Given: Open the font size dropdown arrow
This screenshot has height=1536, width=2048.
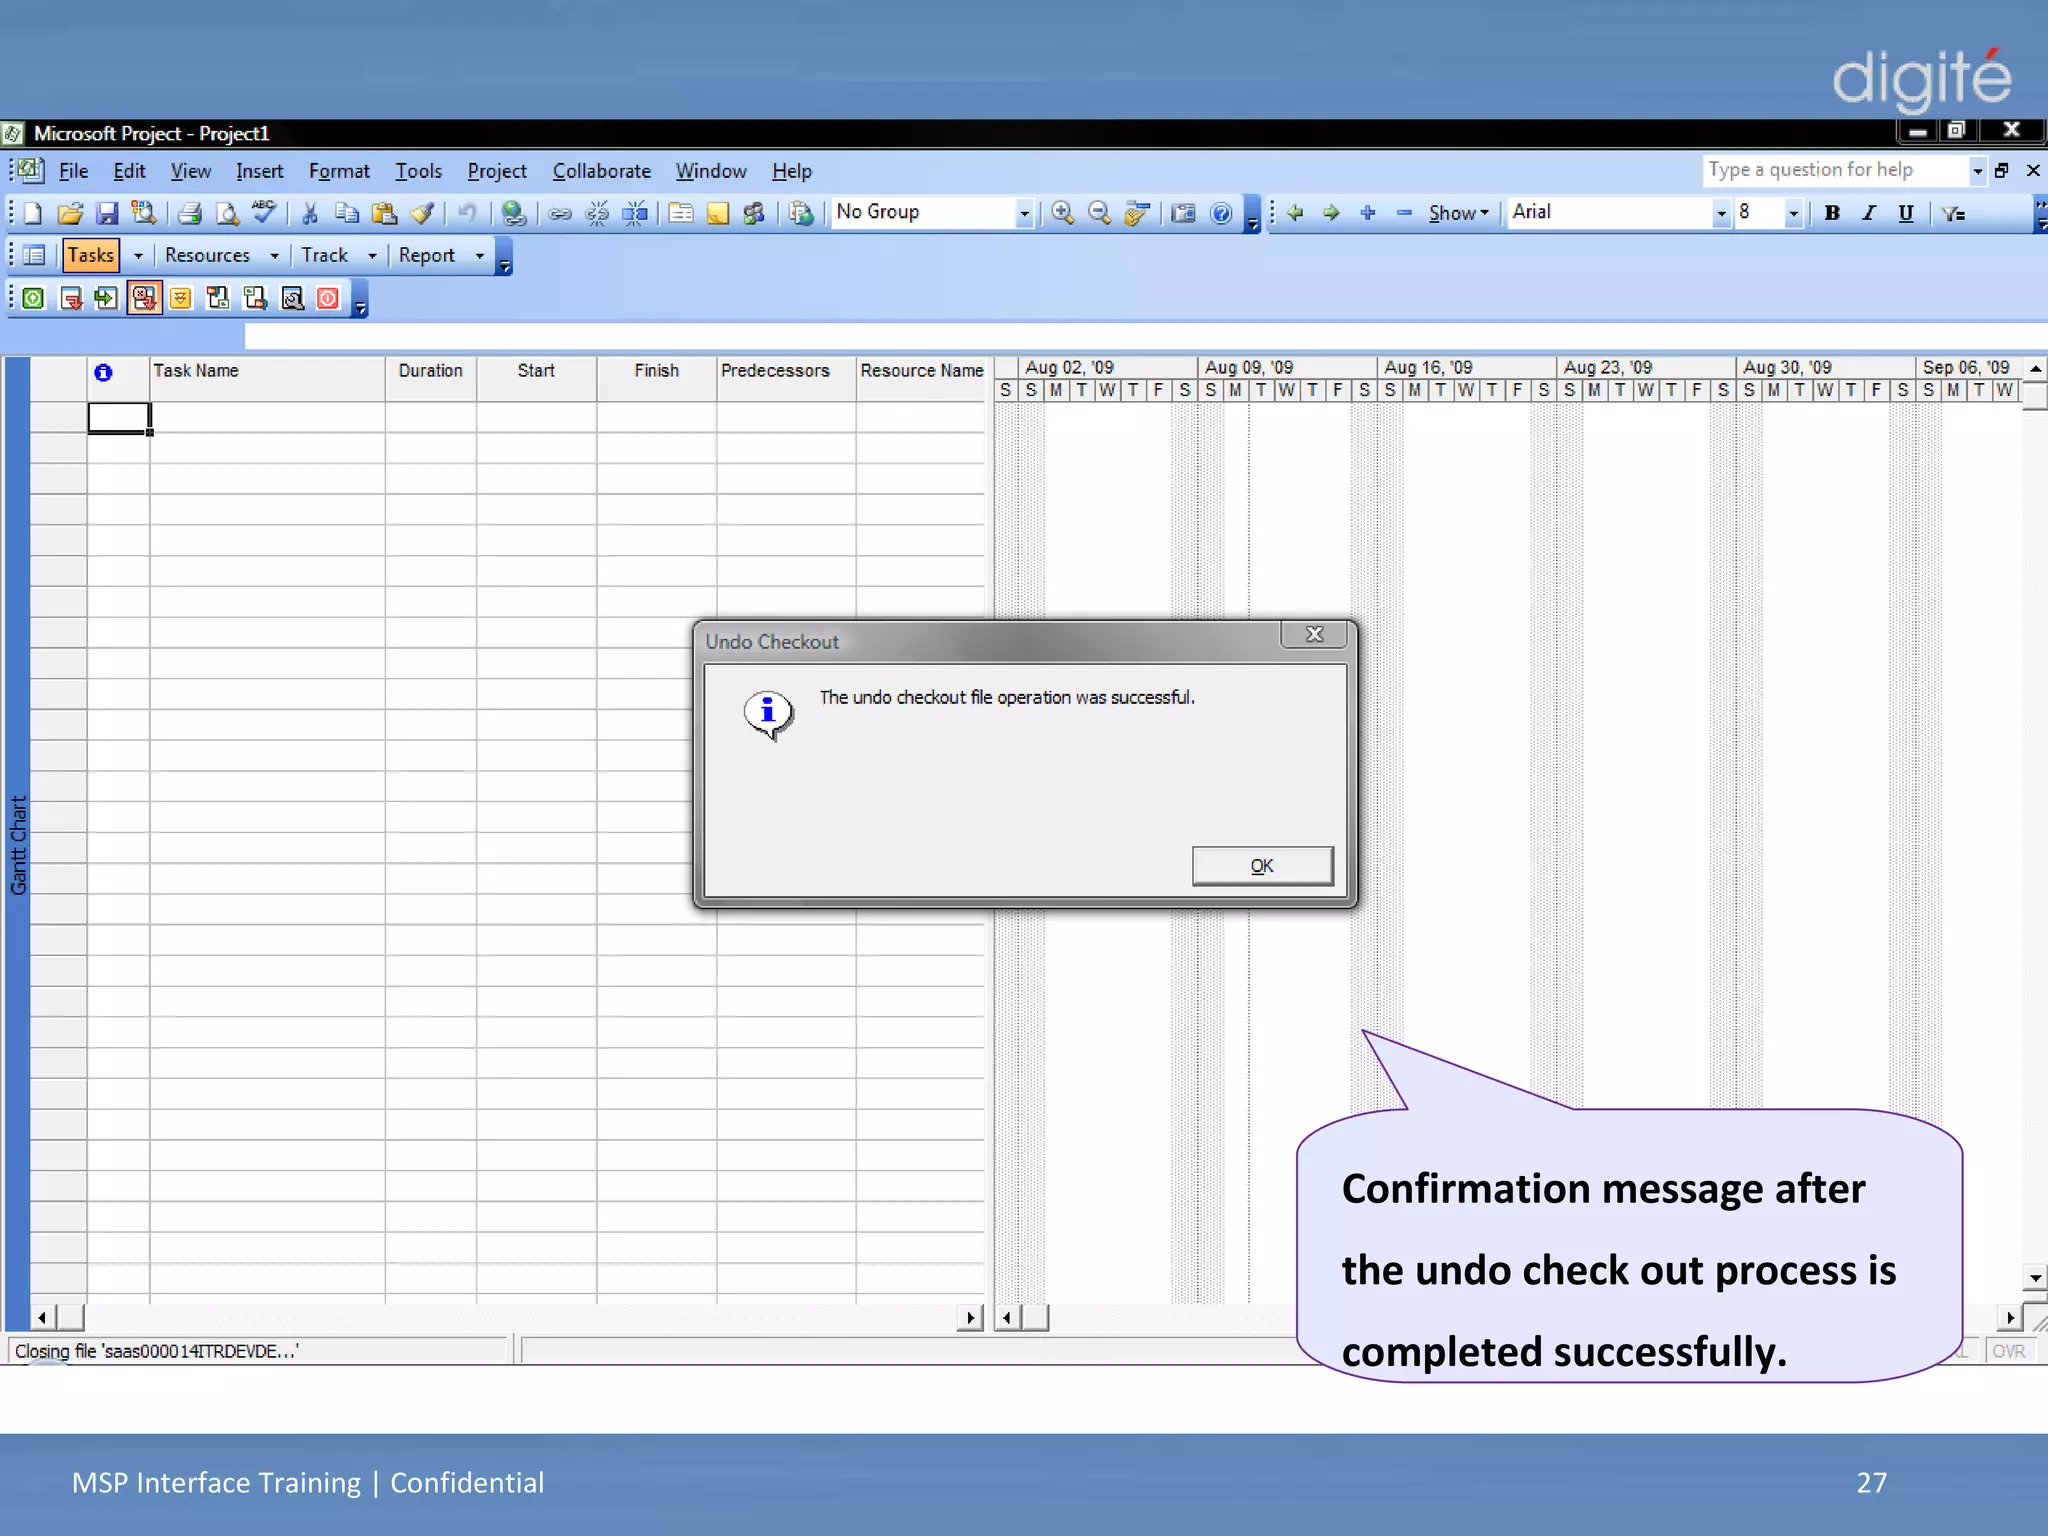Looking at the screenshot, I should tap(1794, 213).
